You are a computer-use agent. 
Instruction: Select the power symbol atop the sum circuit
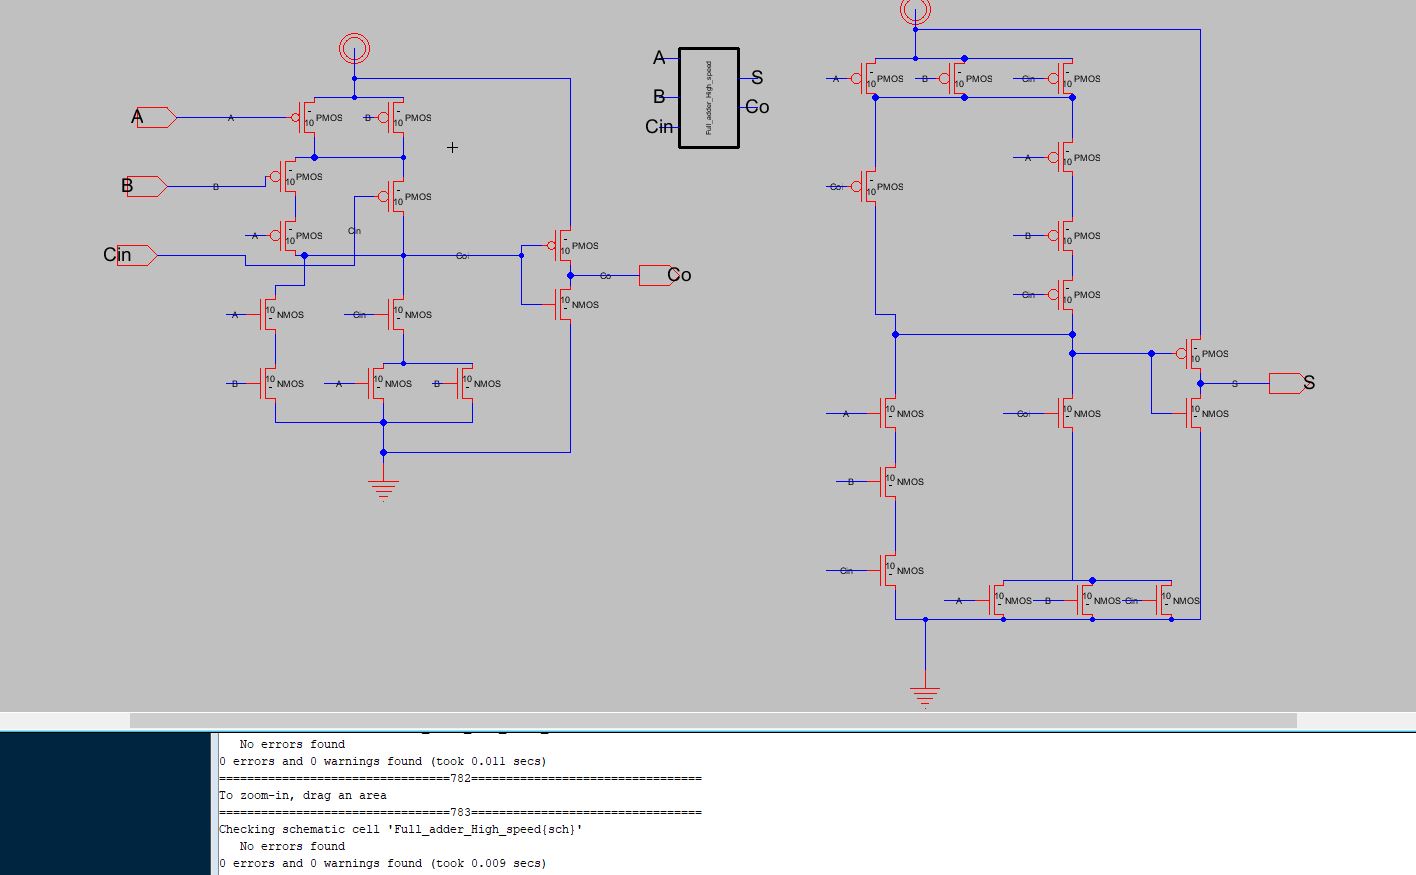coord(915,11)
